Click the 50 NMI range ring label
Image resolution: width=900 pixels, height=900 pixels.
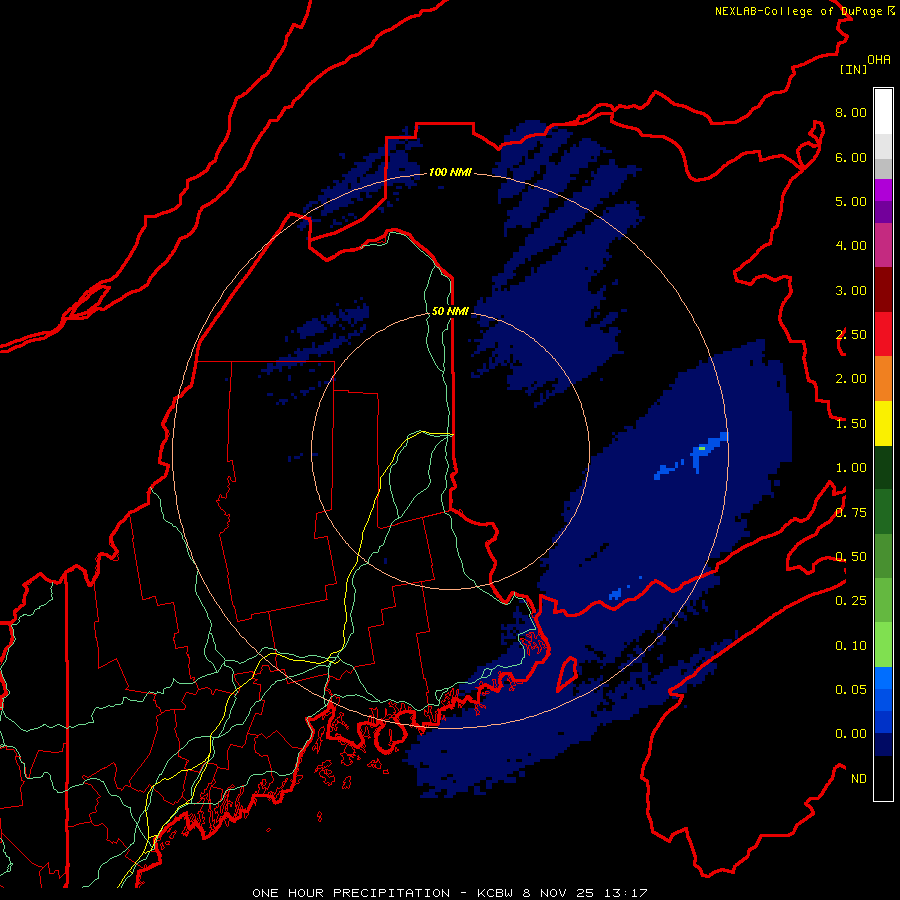(x=450, y=311)
